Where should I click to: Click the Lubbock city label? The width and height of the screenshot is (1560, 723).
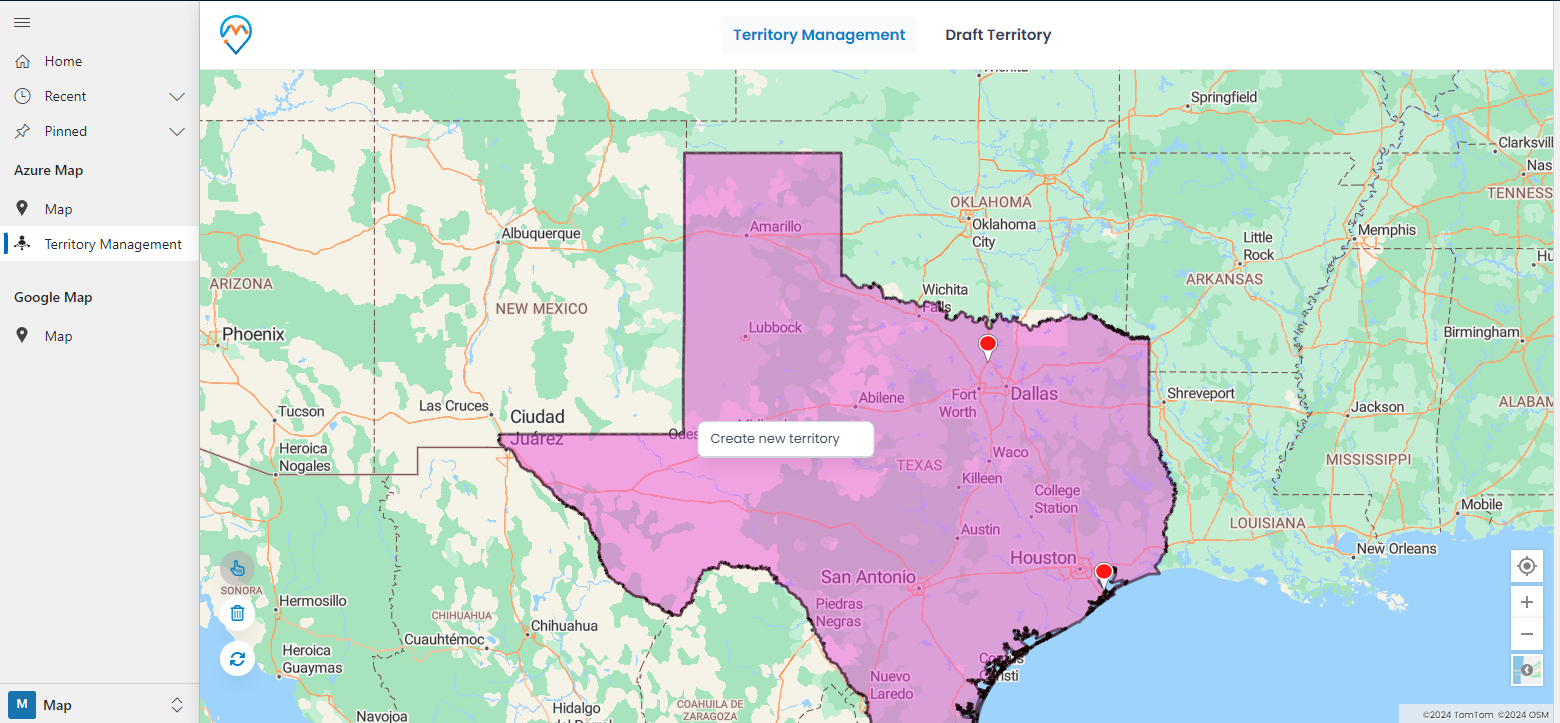pos(776,327)
